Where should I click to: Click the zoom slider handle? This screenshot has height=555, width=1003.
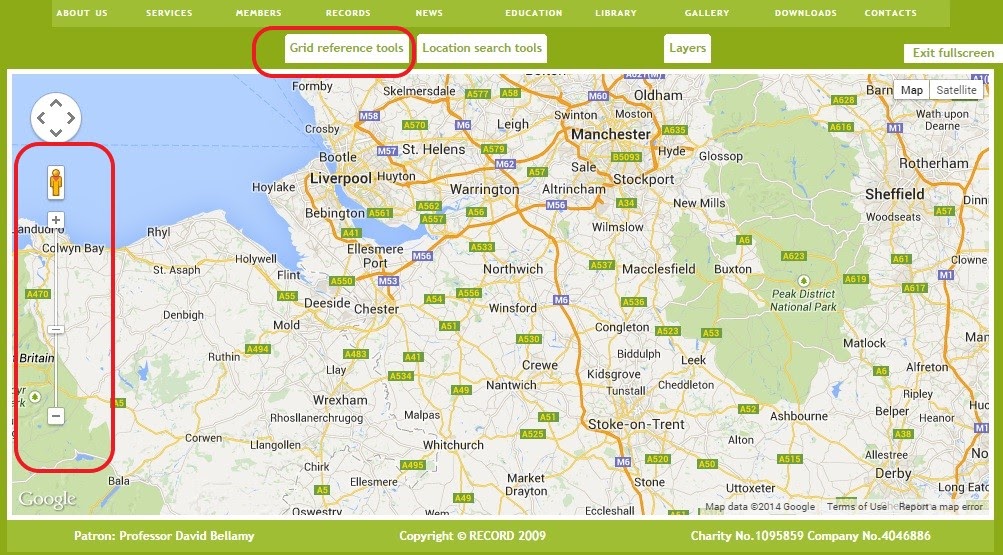pyautogui.click(x=56, y=330)
